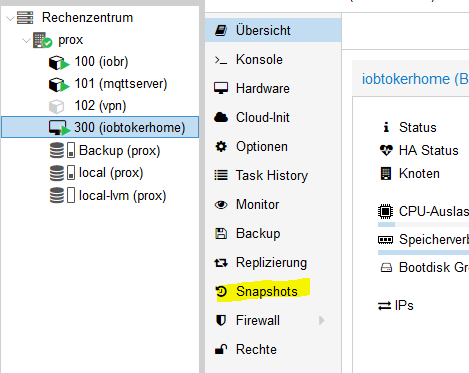Click the Hardware monitor icon

(x=221, y=88)
